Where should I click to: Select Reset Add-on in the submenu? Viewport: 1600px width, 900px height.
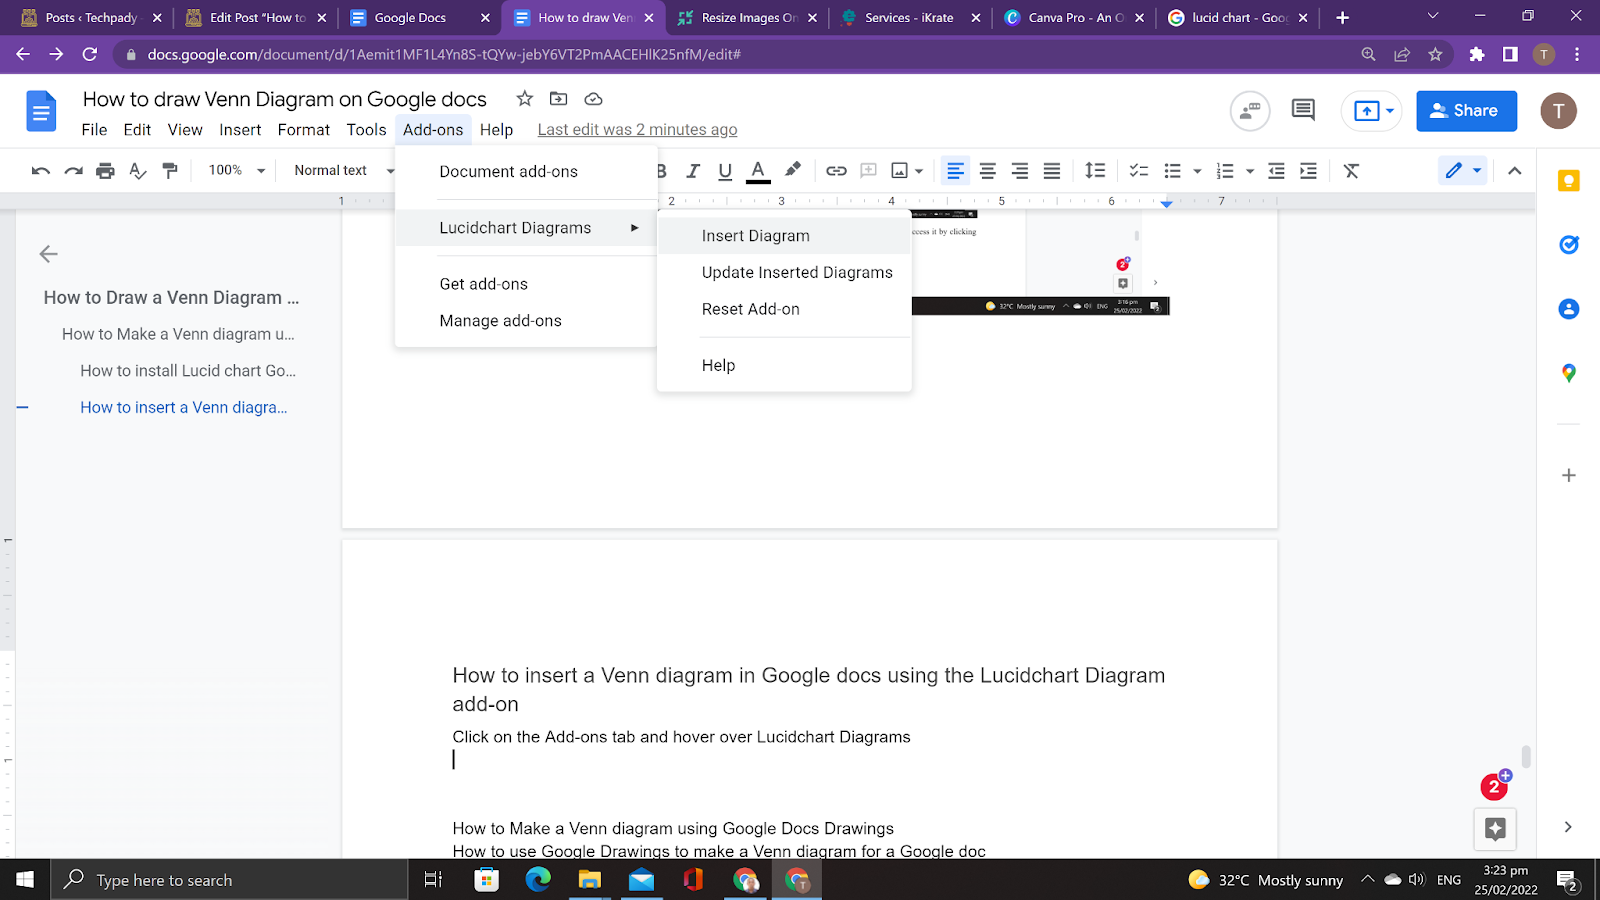click(x=784, y=310)
